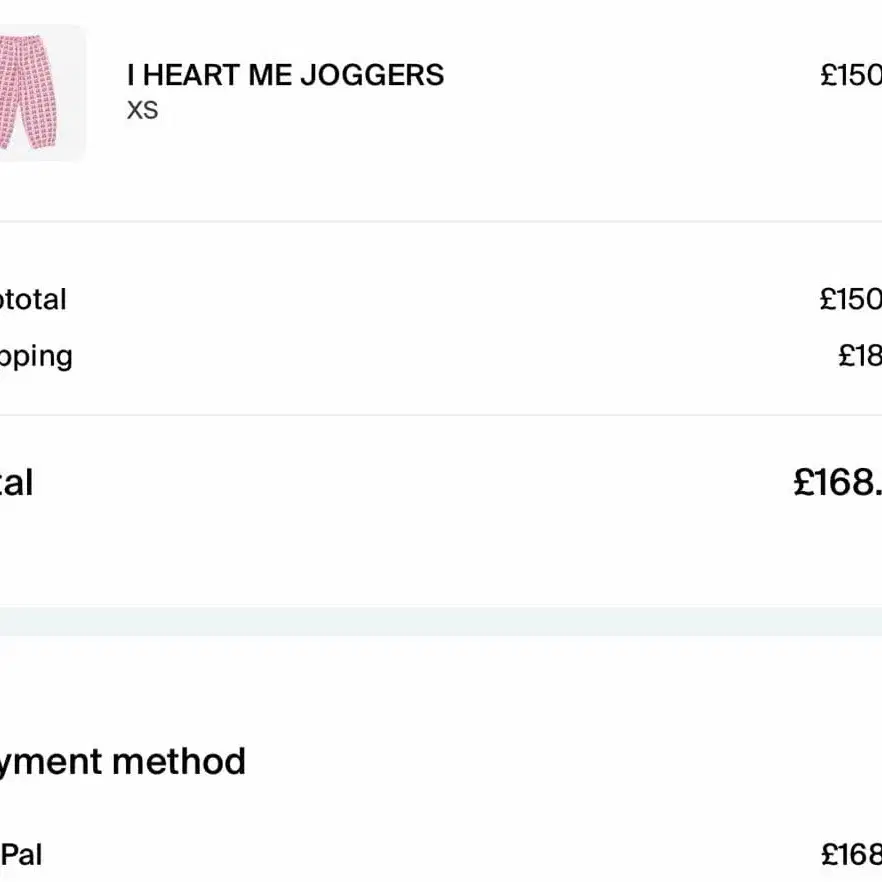The image size is (882, 882).
Task: Click the divider line below the joggers item
Action: [x=440, y=221]
